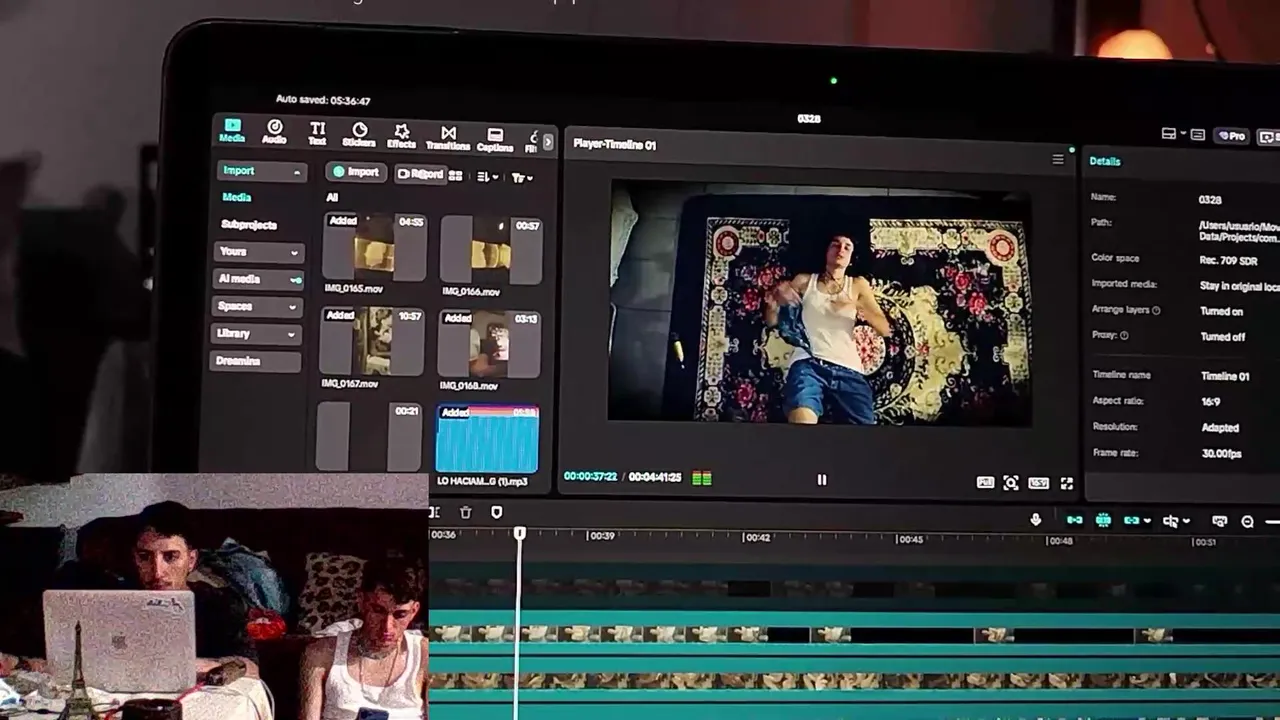Click the playhead handle on the ruler
The image size is (1280, 720).
(519, 534)
